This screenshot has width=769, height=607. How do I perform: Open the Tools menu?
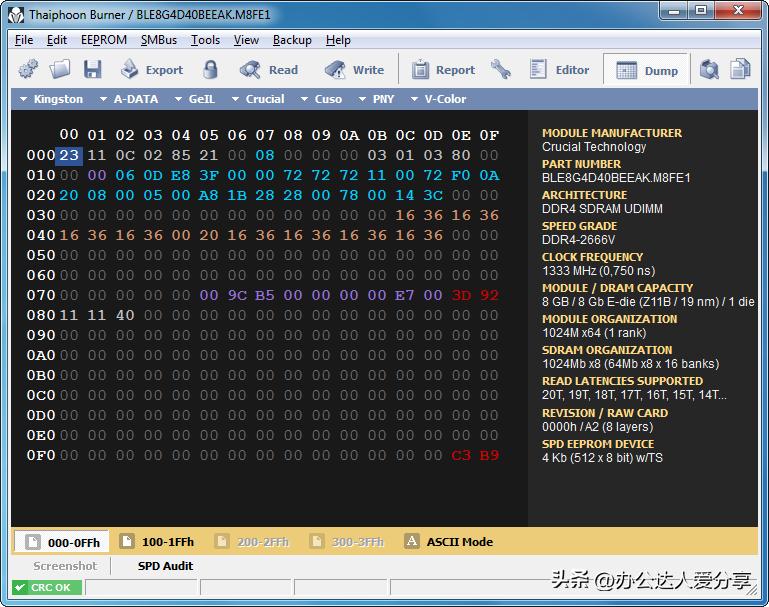click(205, 40)
